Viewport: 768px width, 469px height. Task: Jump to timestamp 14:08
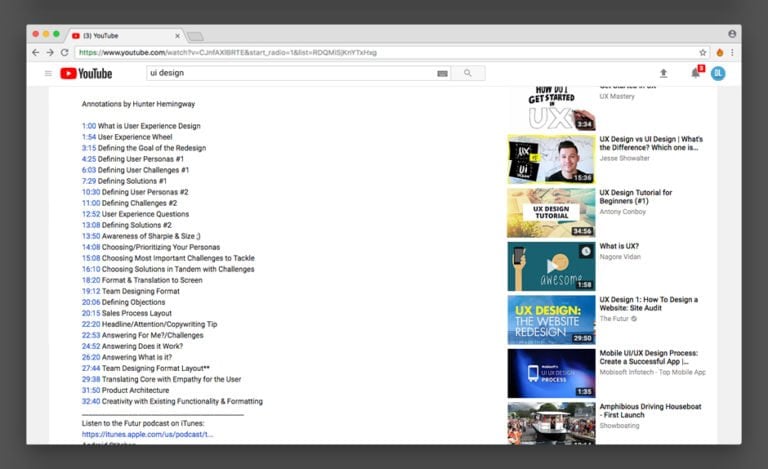91,247
